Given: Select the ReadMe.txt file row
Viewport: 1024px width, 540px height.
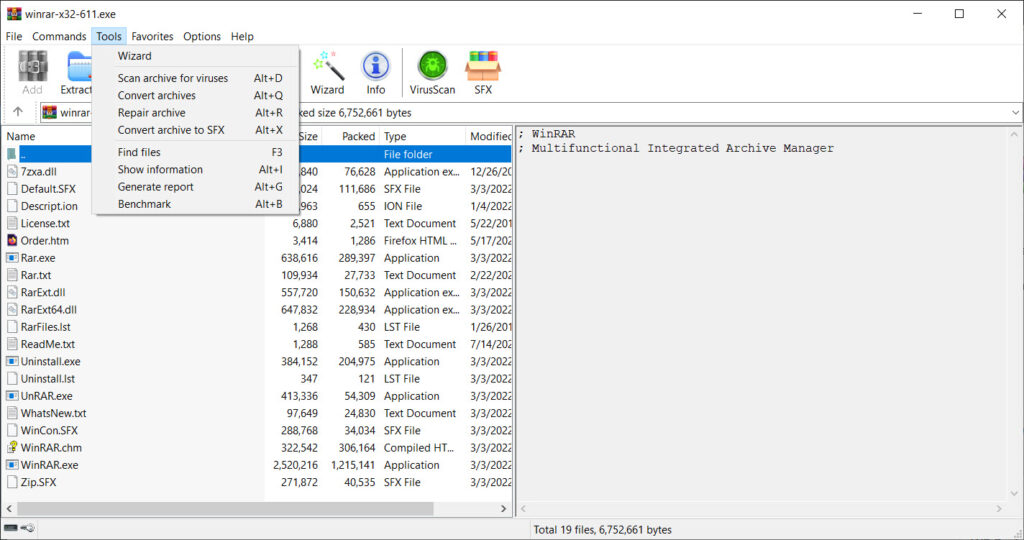Looking at the screenshot, I should pos(257,344).
